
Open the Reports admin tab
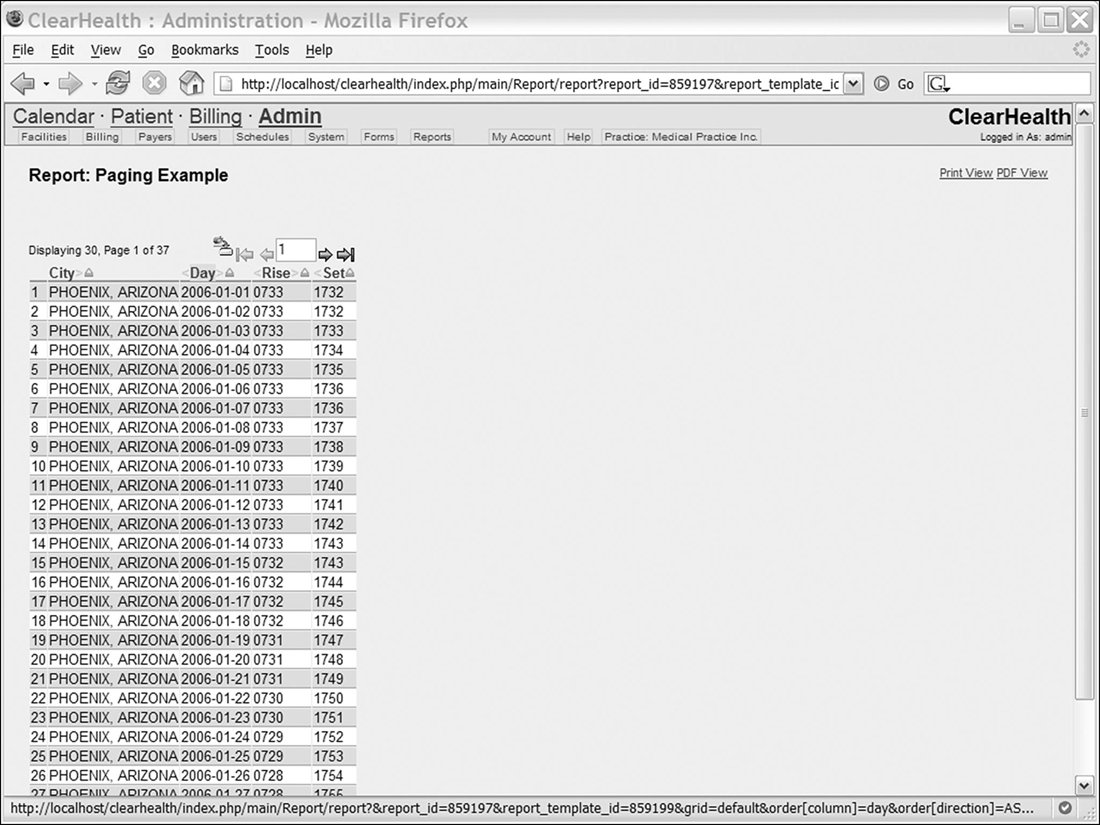(432, 137)
